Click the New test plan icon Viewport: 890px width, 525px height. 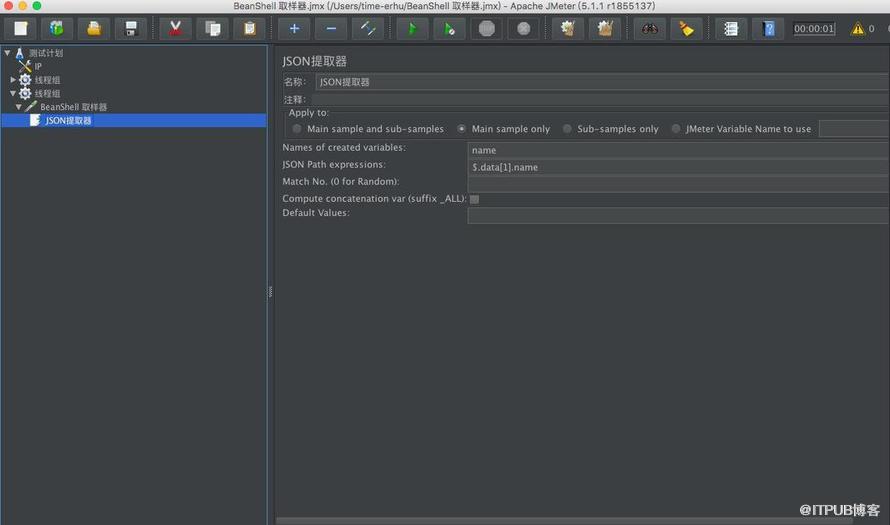pyautogui.click(x=21, y=28)
